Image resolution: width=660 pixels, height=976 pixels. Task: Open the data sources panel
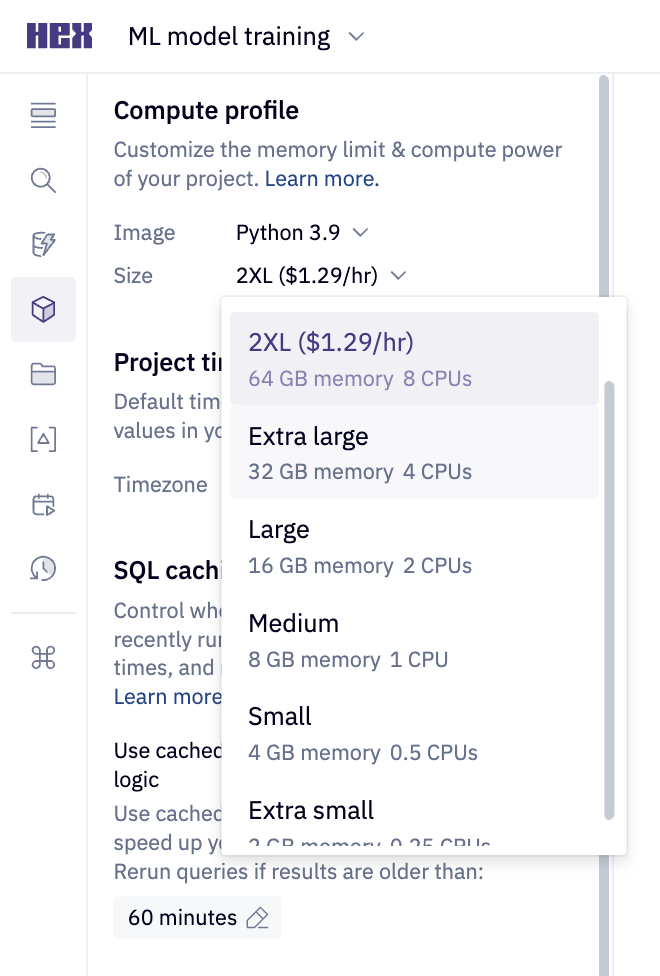point(43,243)
